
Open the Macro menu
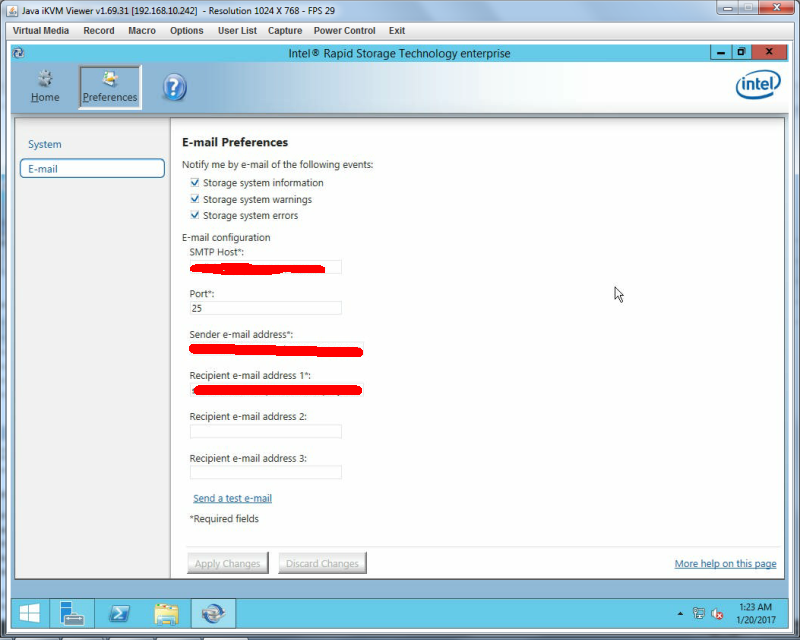(142, 31)
